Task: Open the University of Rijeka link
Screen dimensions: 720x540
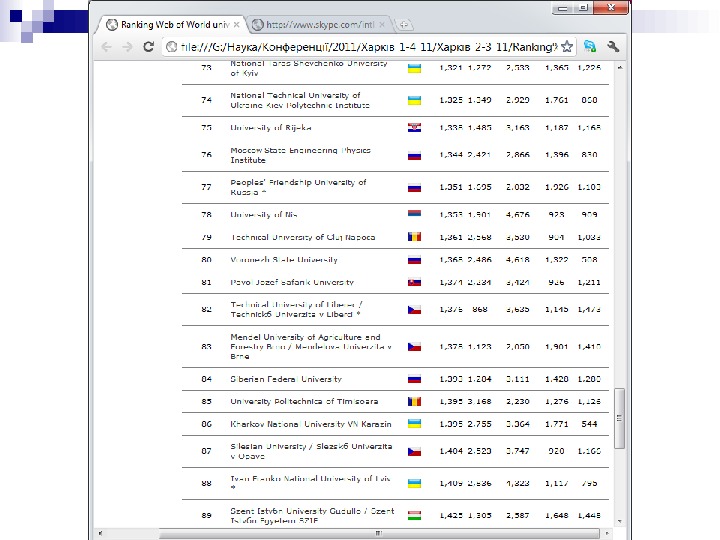Action: click(x=271, y=128)
